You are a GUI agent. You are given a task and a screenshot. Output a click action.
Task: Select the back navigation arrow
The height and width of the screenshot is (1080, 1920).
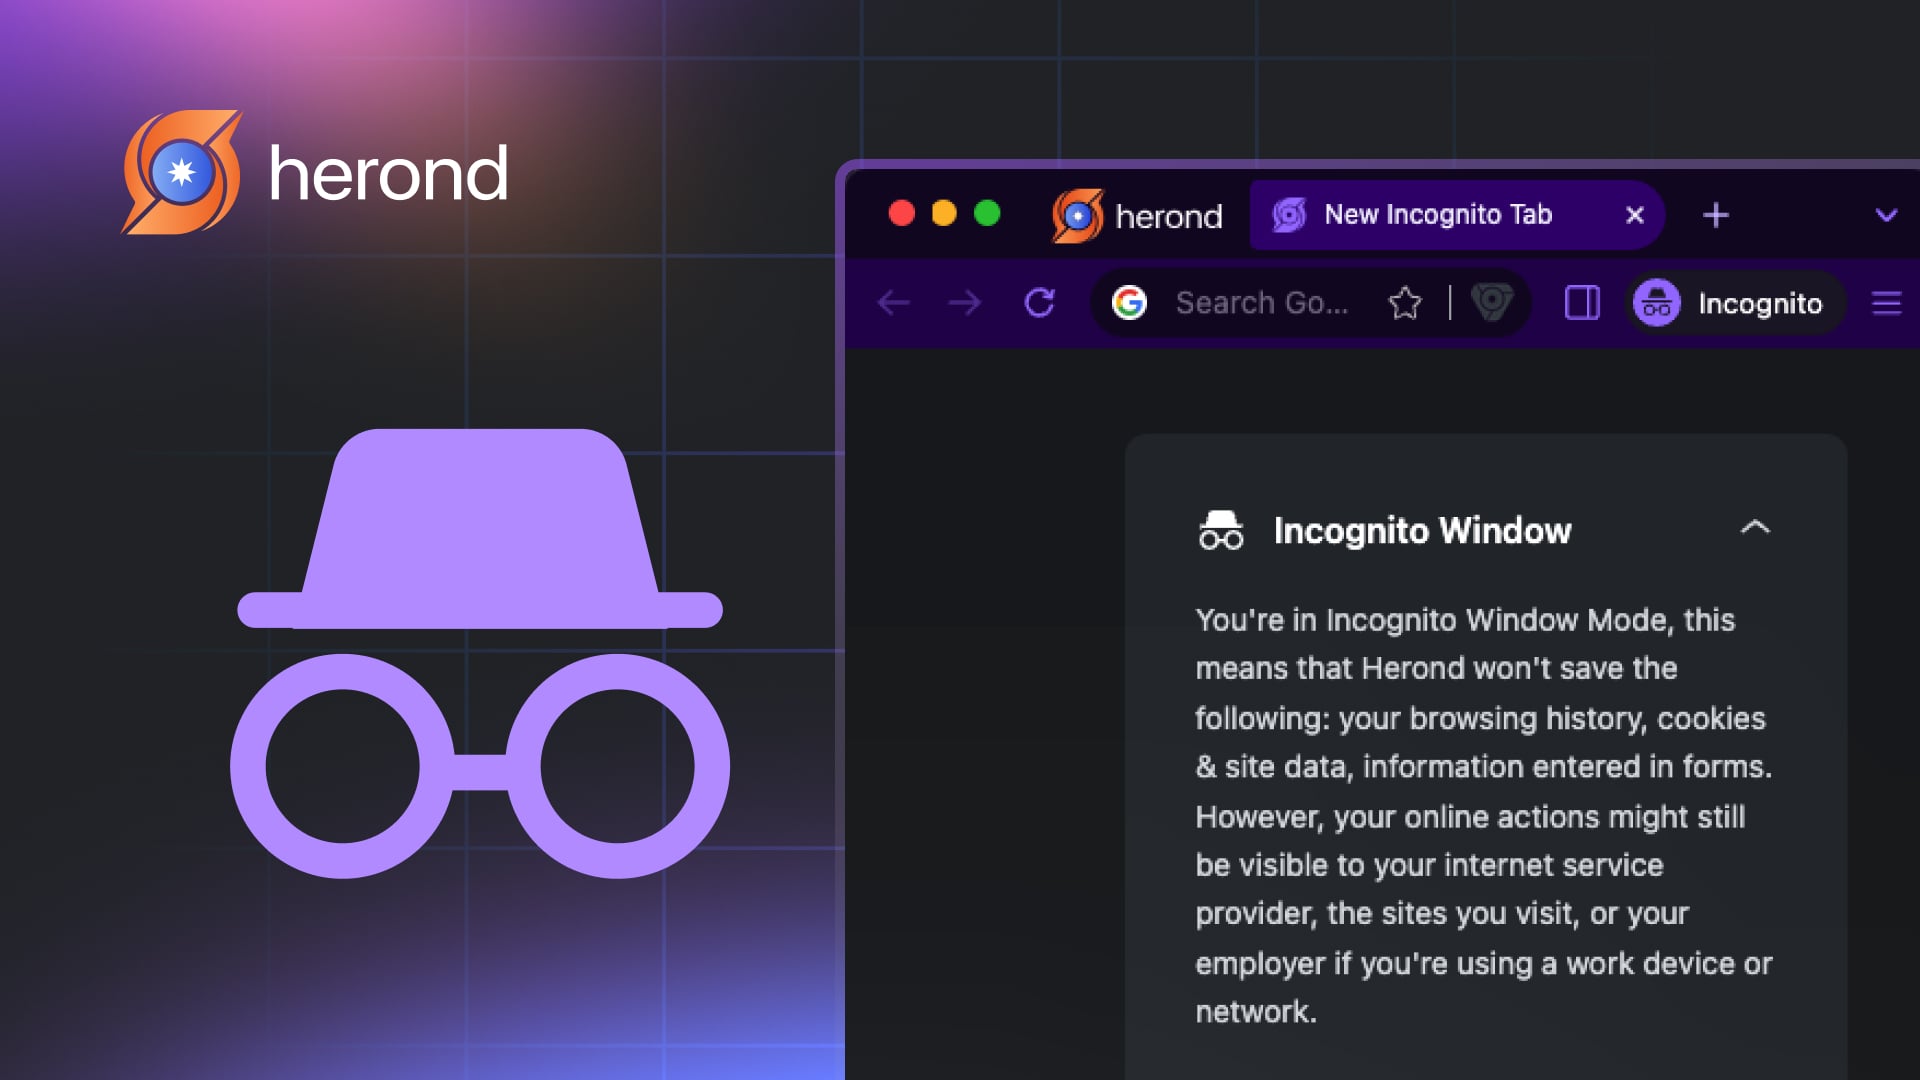(x=895, y=303)
